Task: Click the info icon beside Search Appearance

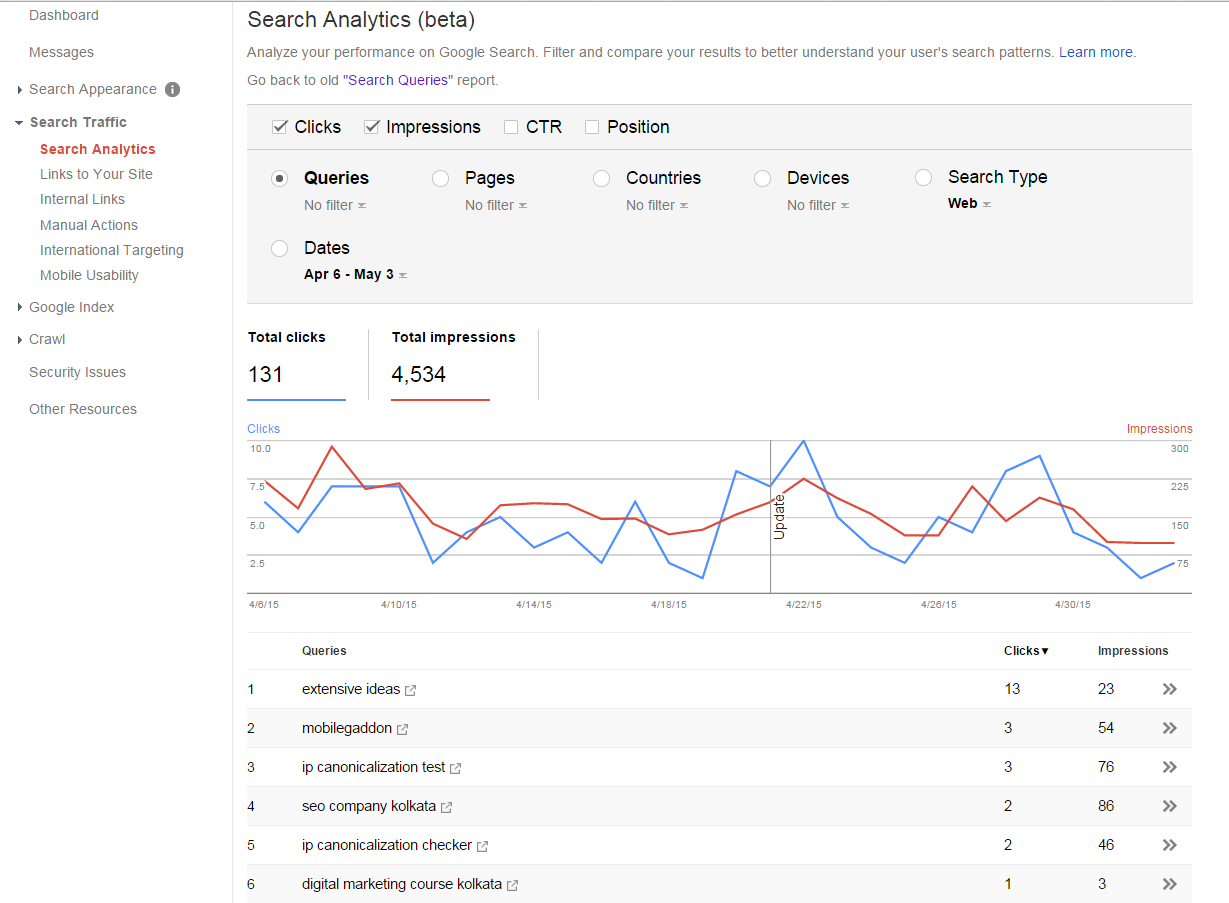Action: (x=172, y=89)
